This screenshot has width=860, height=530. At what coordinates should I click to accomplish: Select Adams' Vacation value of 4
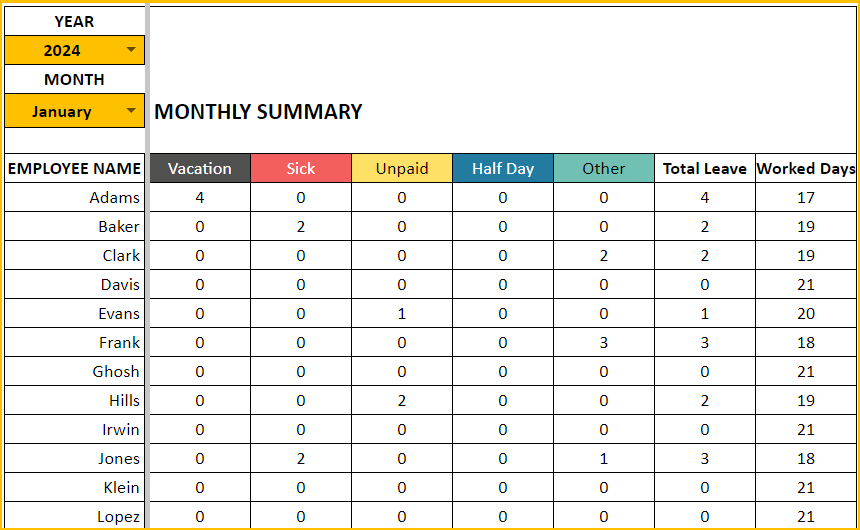point(200,198)
